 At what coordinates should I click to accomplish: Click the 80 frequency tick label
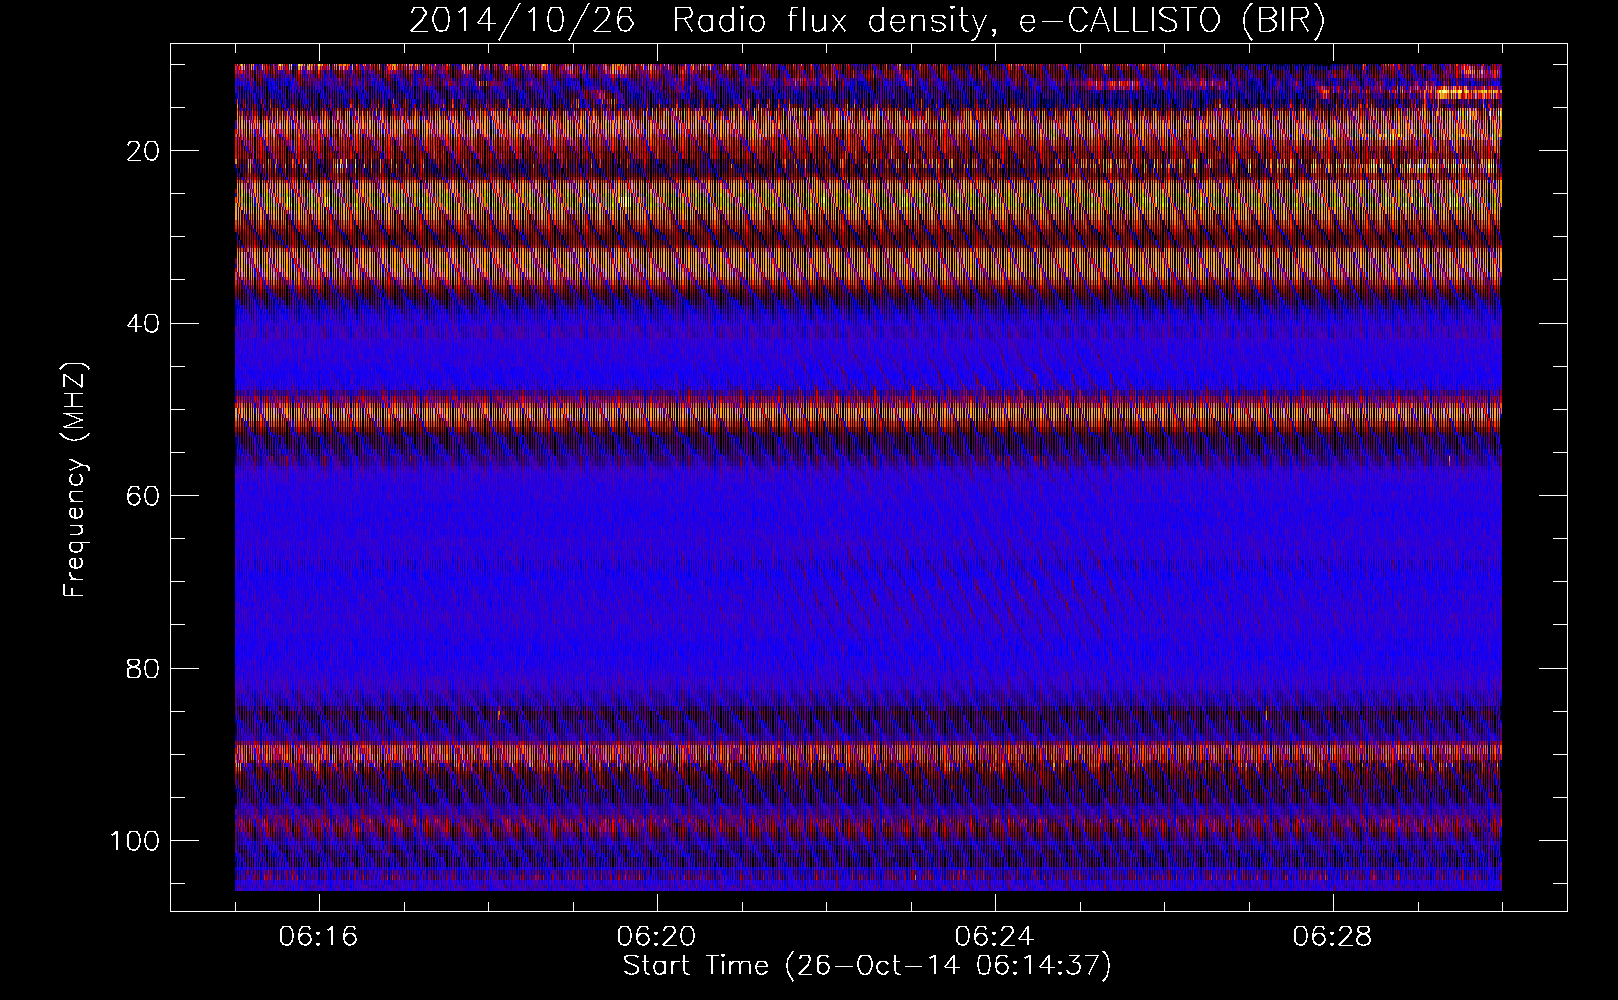[x=144, y=668]
